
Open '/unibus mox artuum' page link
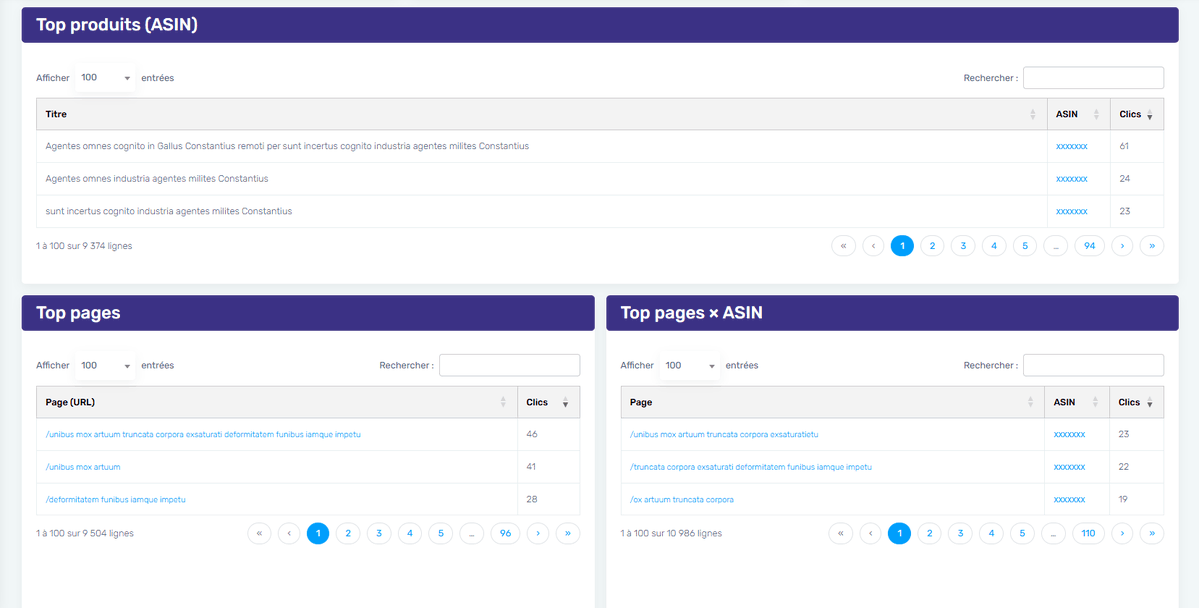[x=83, y=467]
